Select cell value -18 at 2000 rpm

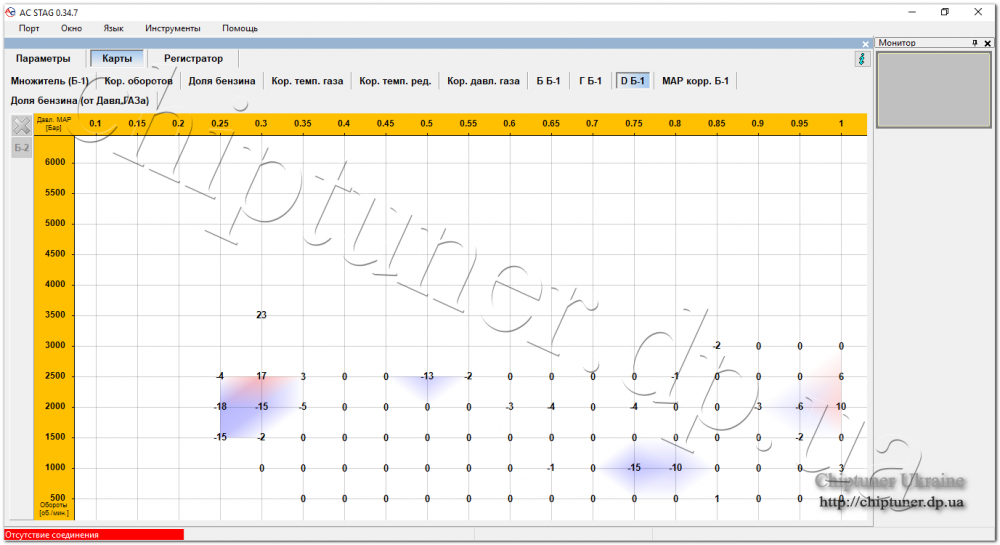click(x=220, y=407)
